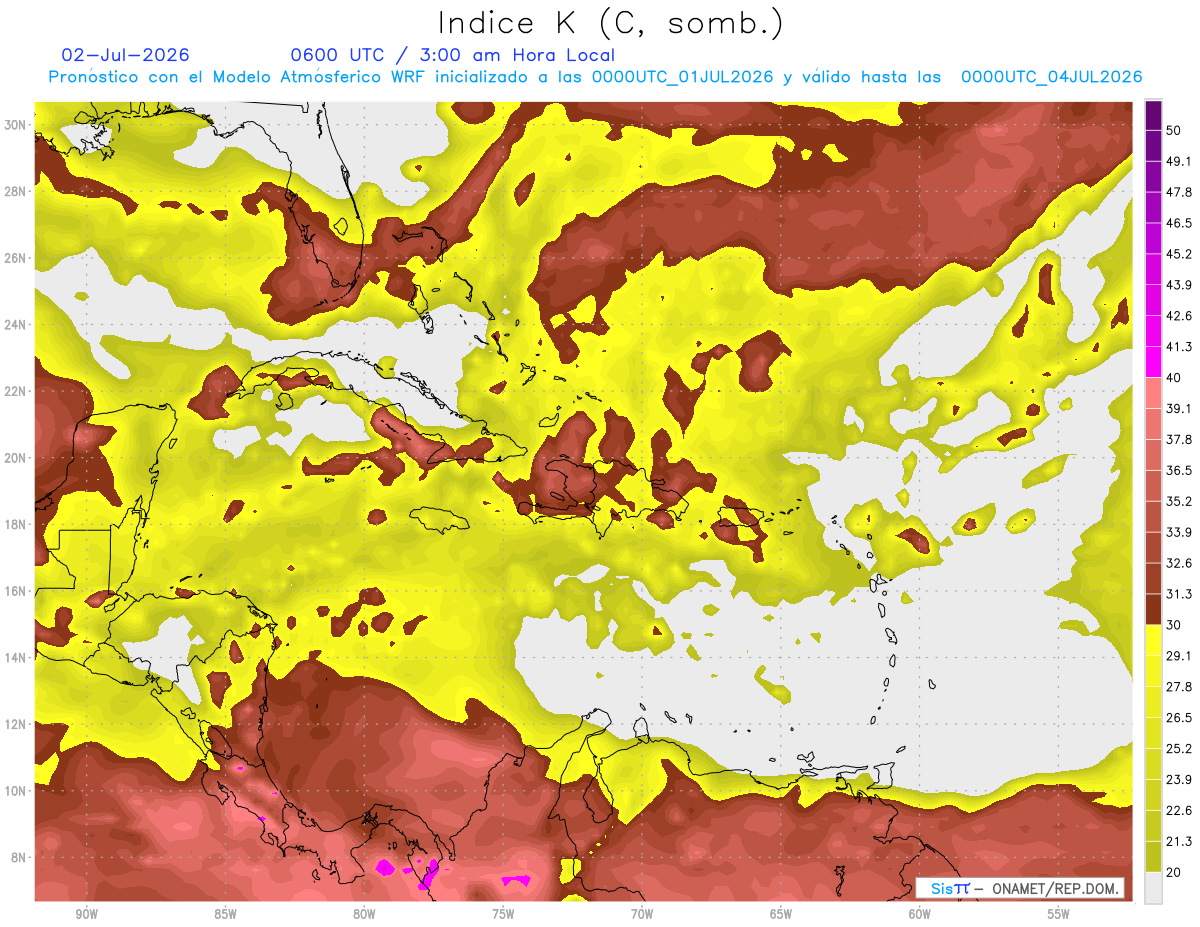This screenshot has height=927, width=1200.
Task: Click color scale value 39.1
Action: 1180,408
